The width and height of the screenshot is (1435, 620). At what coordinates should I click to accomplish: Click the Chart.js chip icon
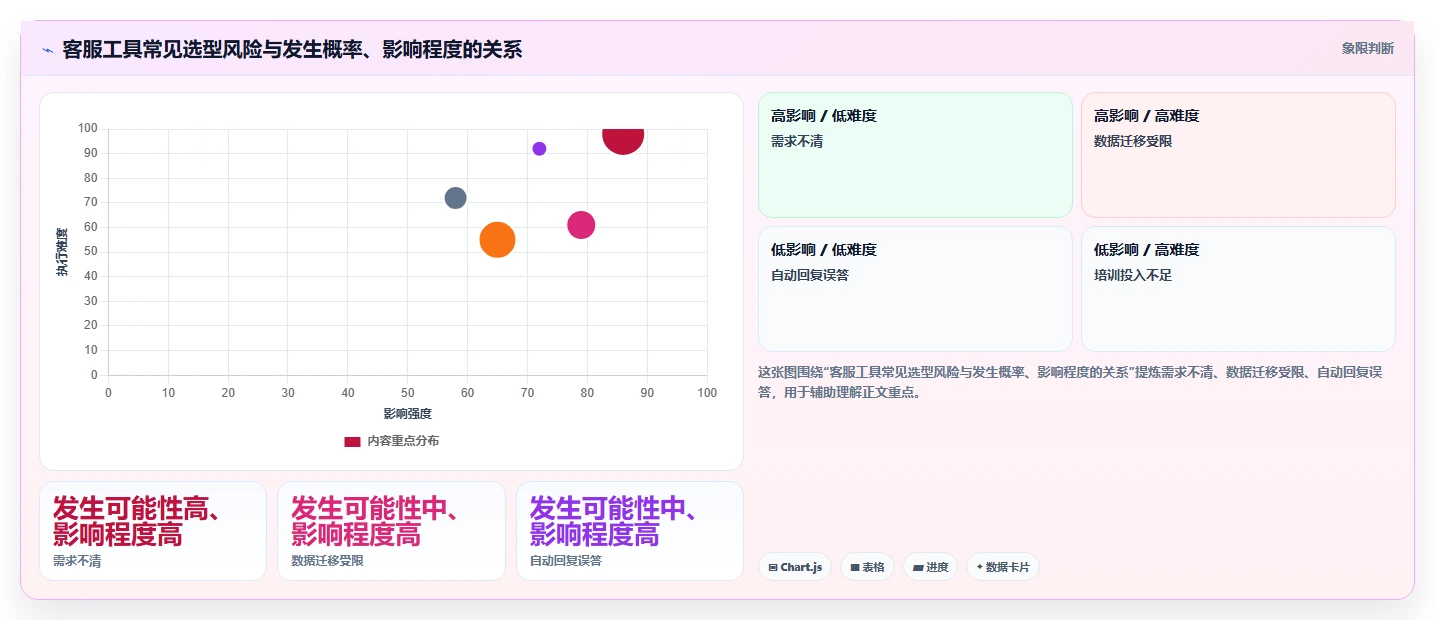[773, 568]
